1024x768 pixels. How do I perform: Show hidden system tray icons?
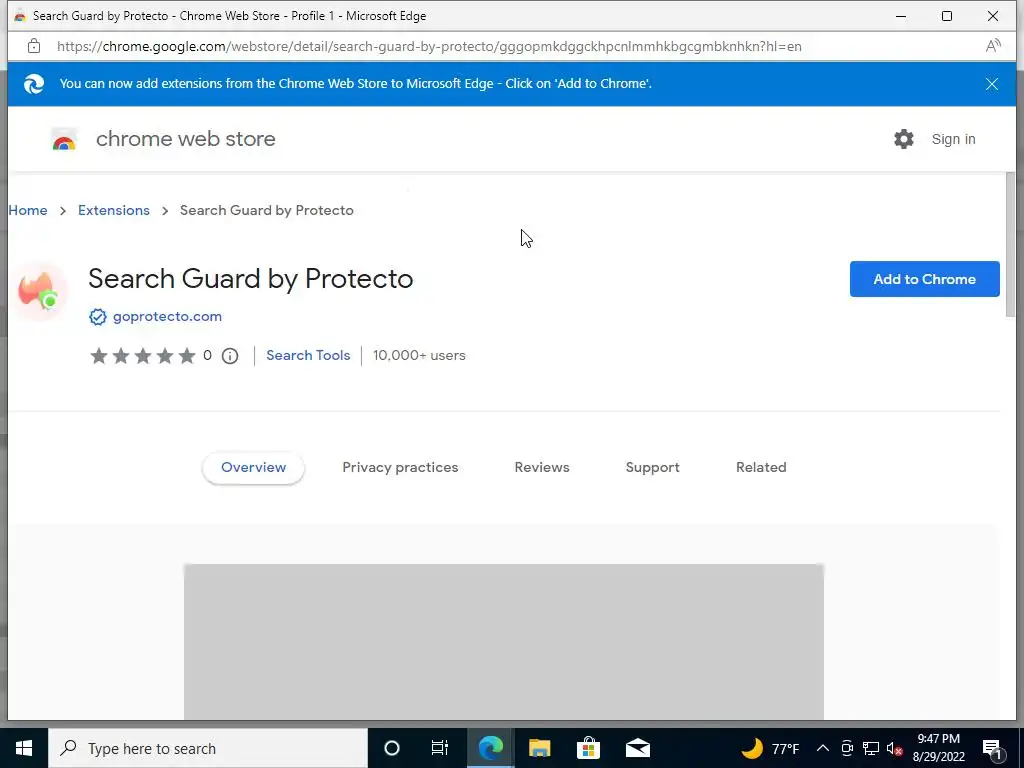(823, 748)
